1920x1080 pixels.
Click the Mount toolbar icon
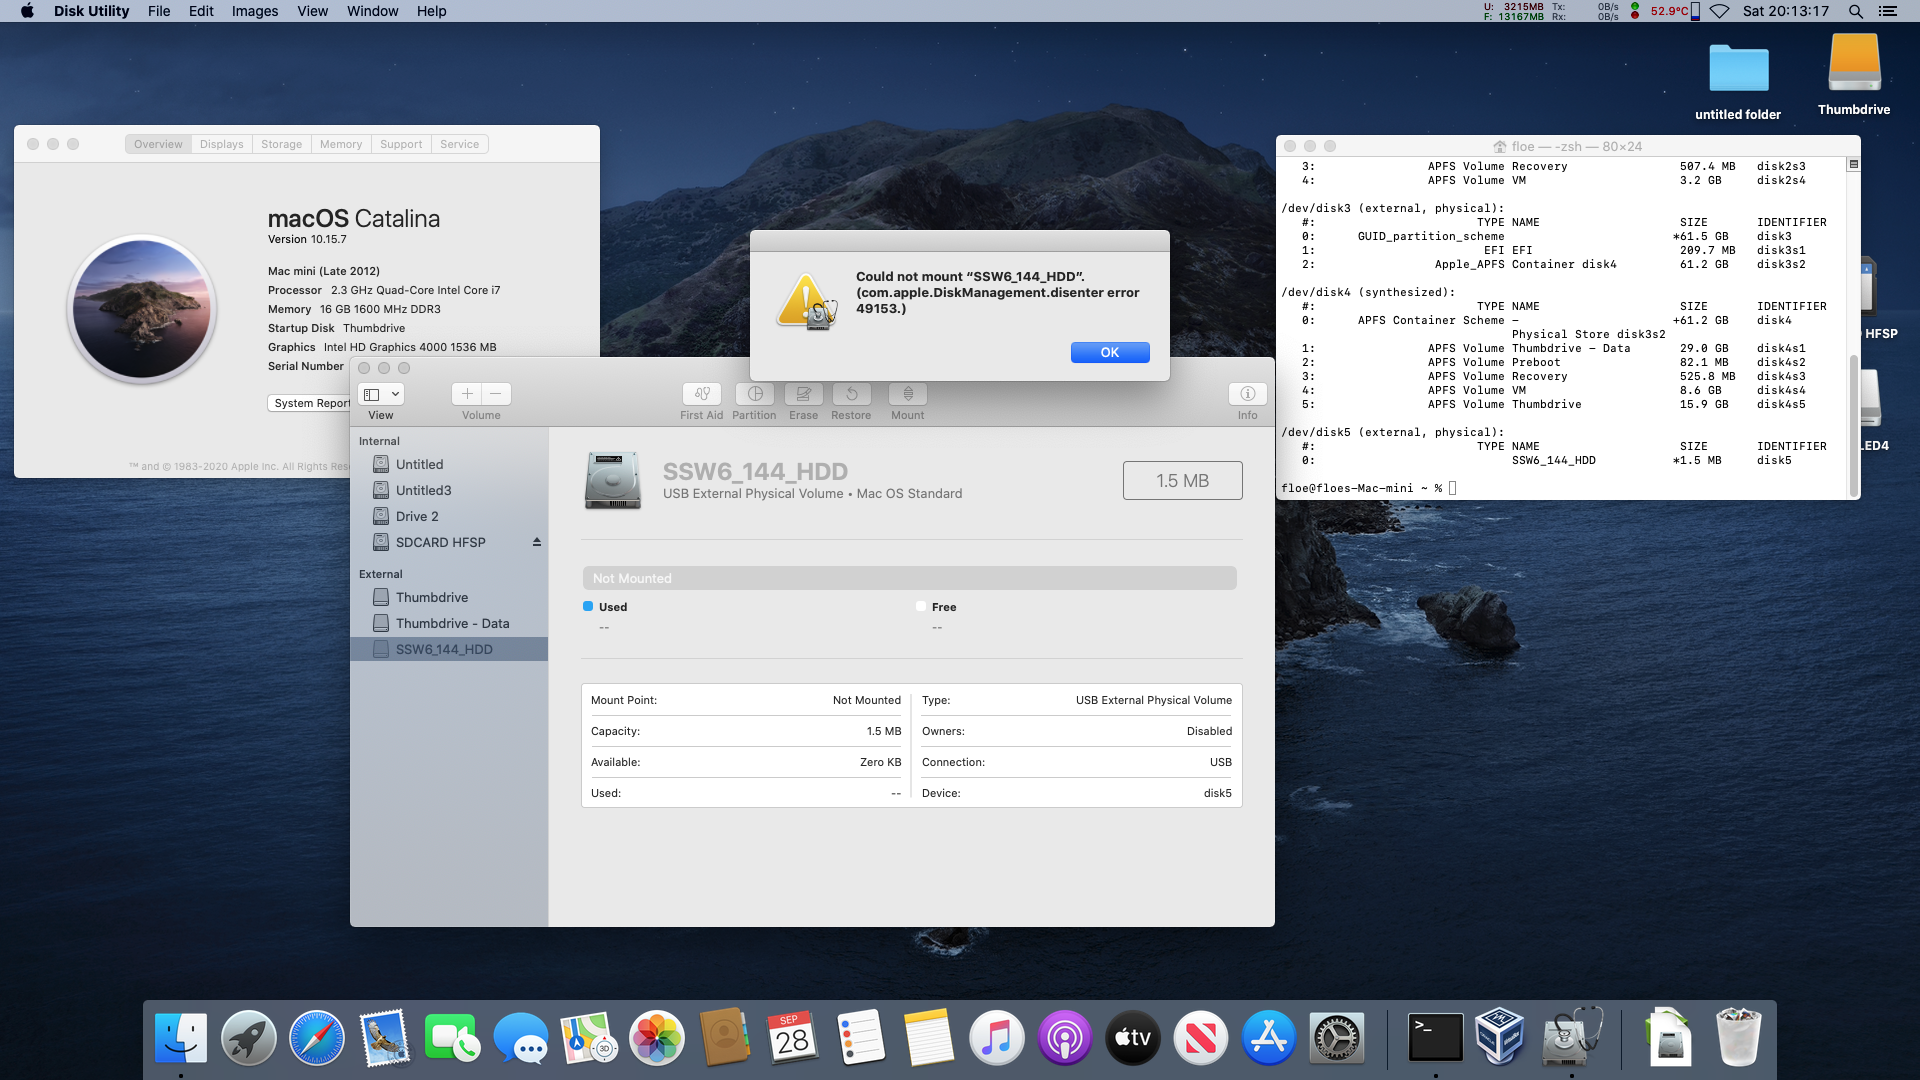tap(908, 394)
